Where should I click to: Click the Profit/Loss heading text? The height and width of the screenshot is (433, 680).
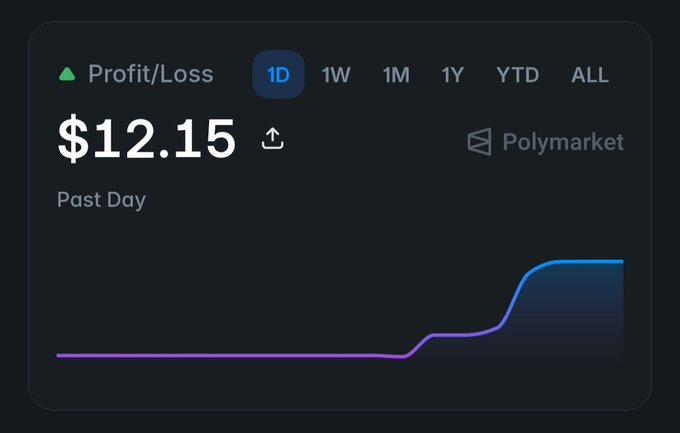pyautogui.click(x=151, y=74)
